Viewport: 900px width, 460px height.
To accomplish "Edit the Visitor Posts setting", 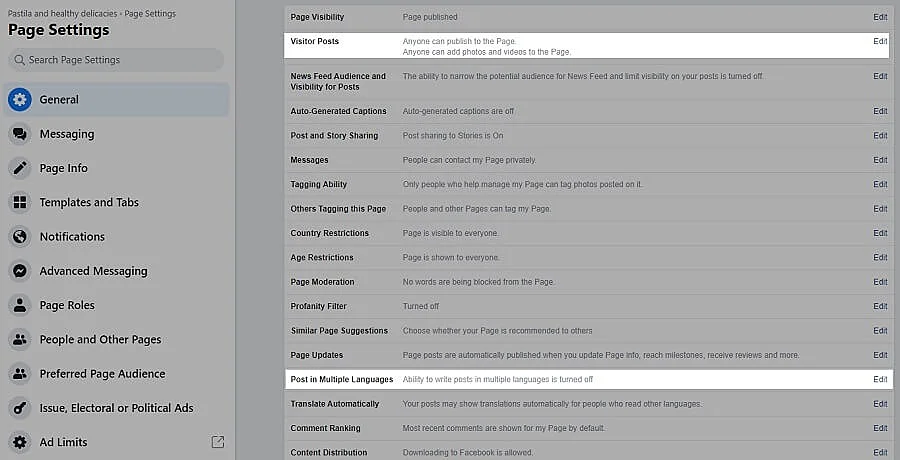I will click(x=880, y=42).
